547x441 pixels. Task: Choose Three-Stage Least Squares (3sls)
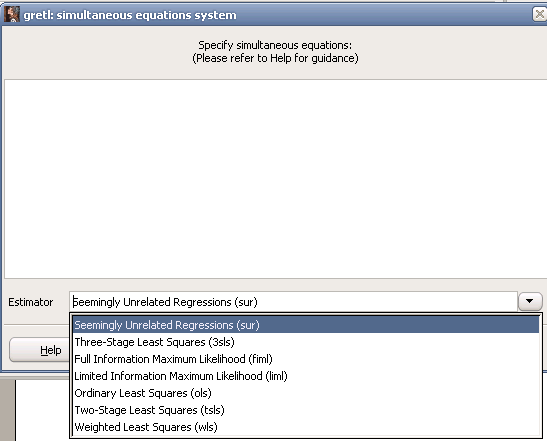click(306, 342)
